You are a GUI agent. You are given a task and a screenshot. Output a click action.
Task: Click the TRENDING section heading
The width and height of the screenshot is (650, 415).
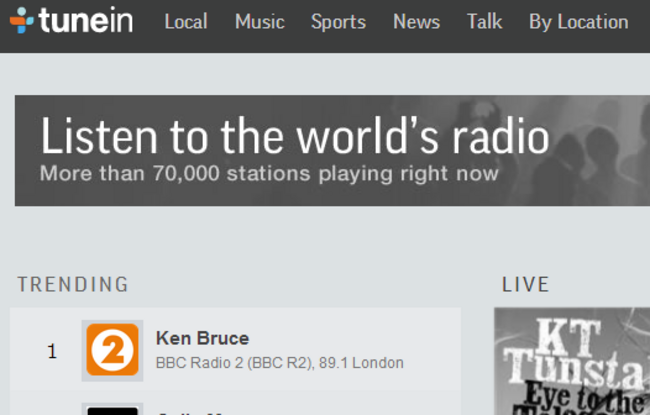pos(73,284)
